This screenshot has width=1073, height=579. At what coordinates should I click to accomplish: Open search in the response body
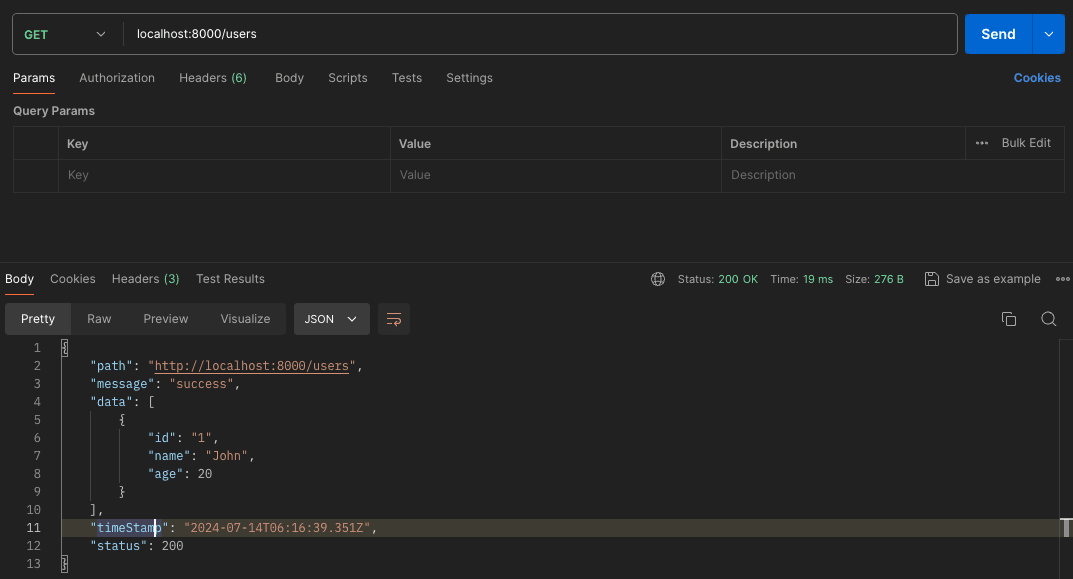tap(1048, 319)
